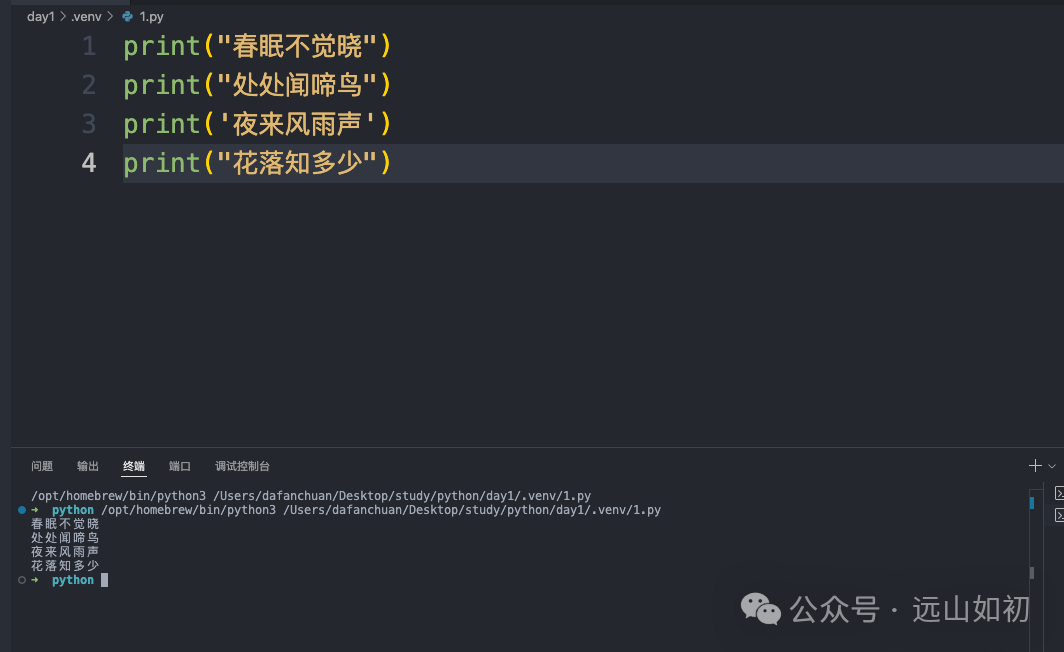Click line number 1 in the gutter
The image size is (1064, 652).
click(x=89, y=46)
